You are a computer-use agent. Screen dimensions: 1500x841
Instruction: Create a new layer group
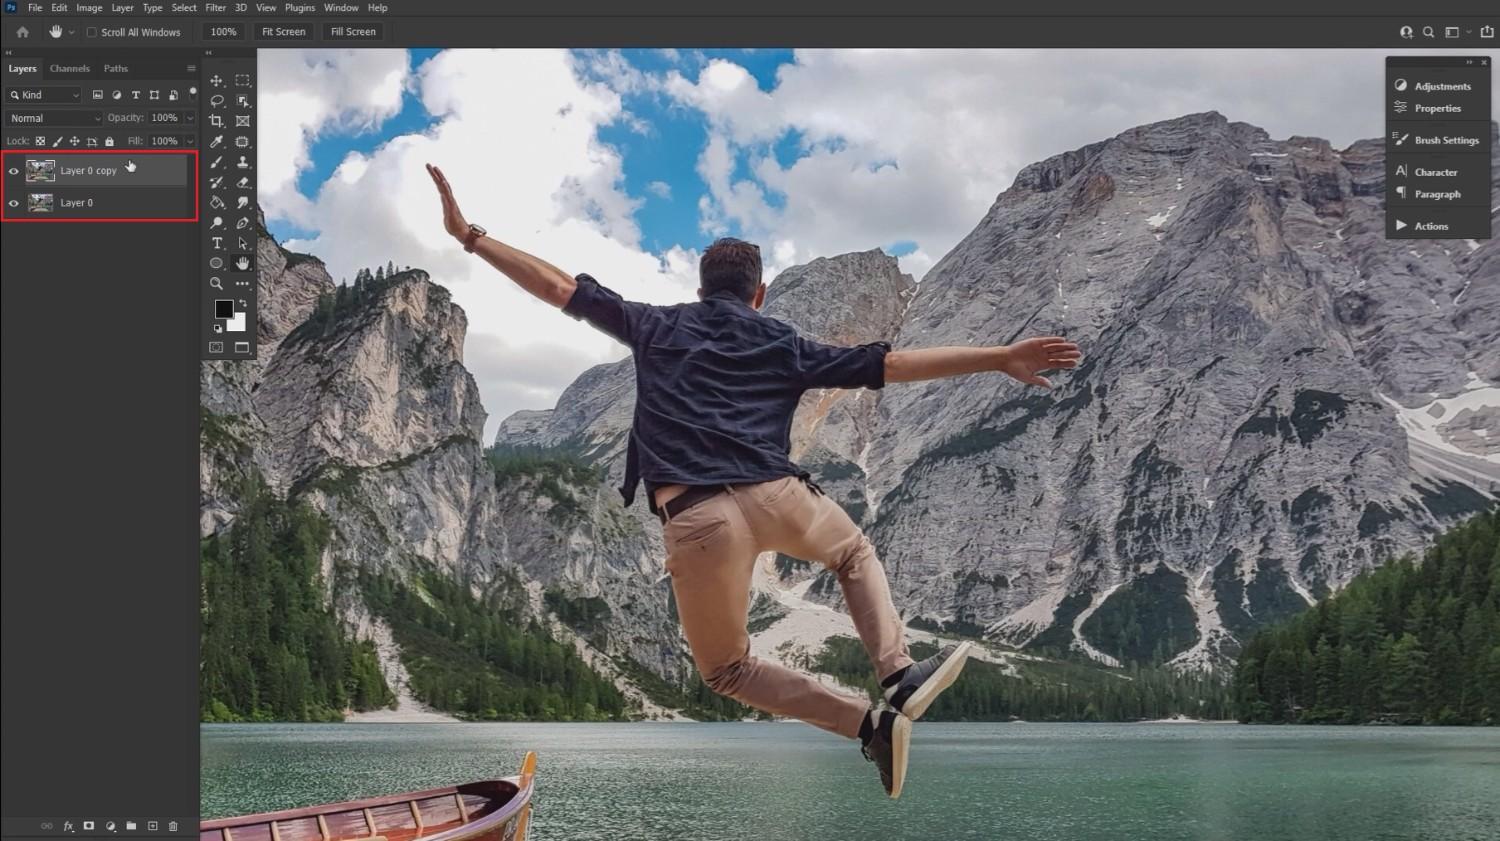pos(131,826)
